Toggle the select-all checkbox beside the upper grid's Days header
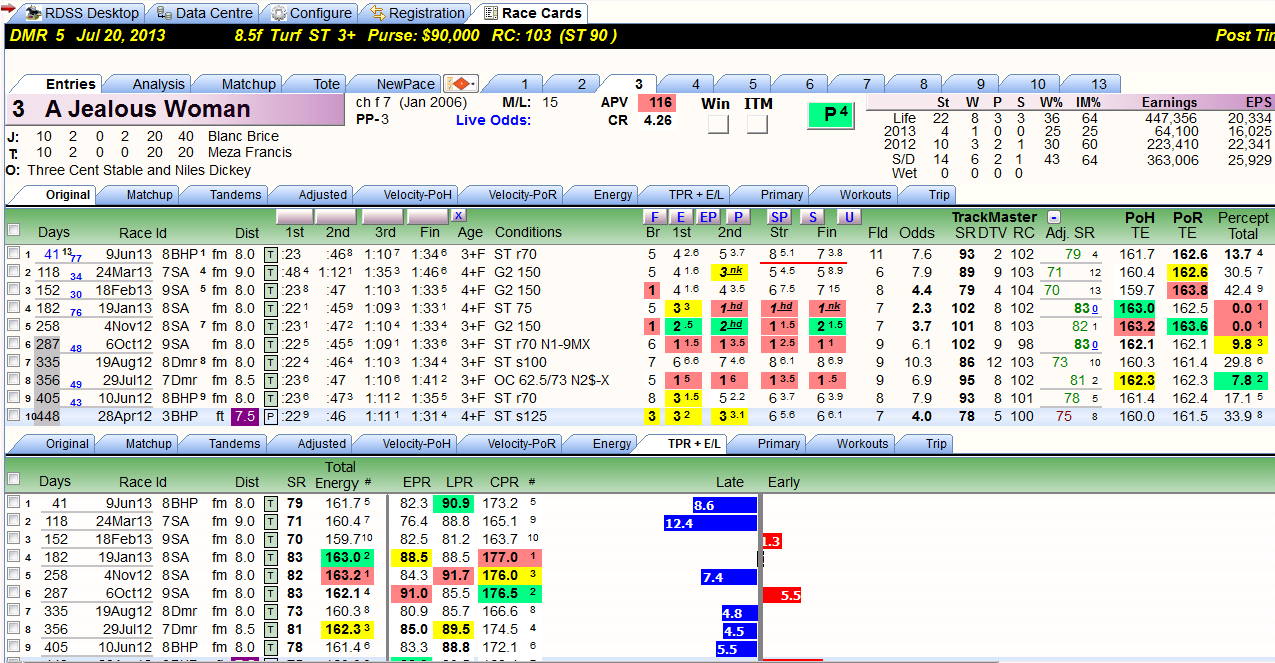The height and width of the screenshot is (663, 1275). (x=13, y=231)
